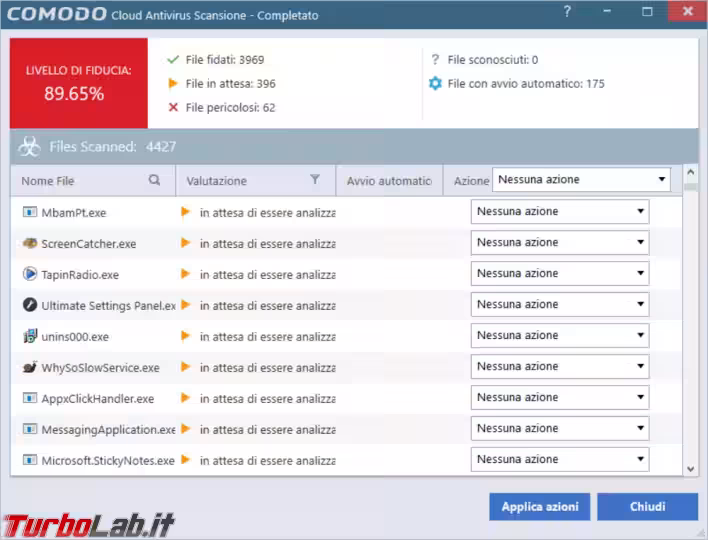Screen dimensions: 708x540
Task: Click the search icon in Nome File header
Action: [x=154, y=180]
